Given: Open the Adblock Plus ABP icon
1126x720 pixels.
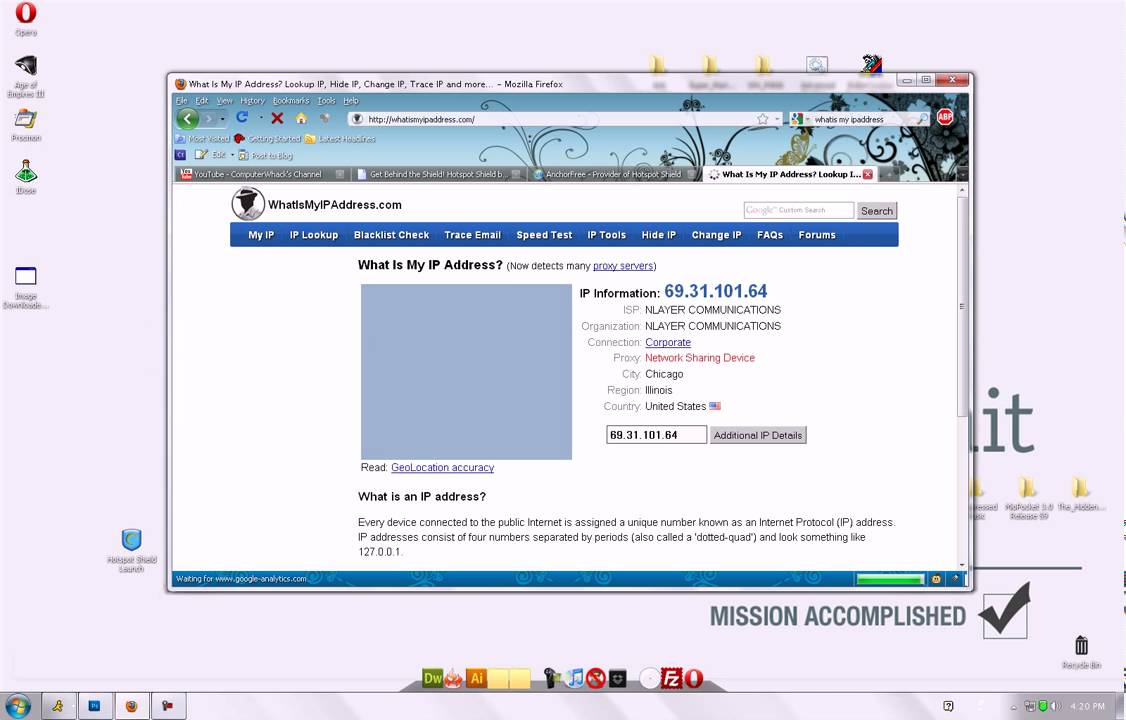Looking at the screenshot, I should coord(945,116).
